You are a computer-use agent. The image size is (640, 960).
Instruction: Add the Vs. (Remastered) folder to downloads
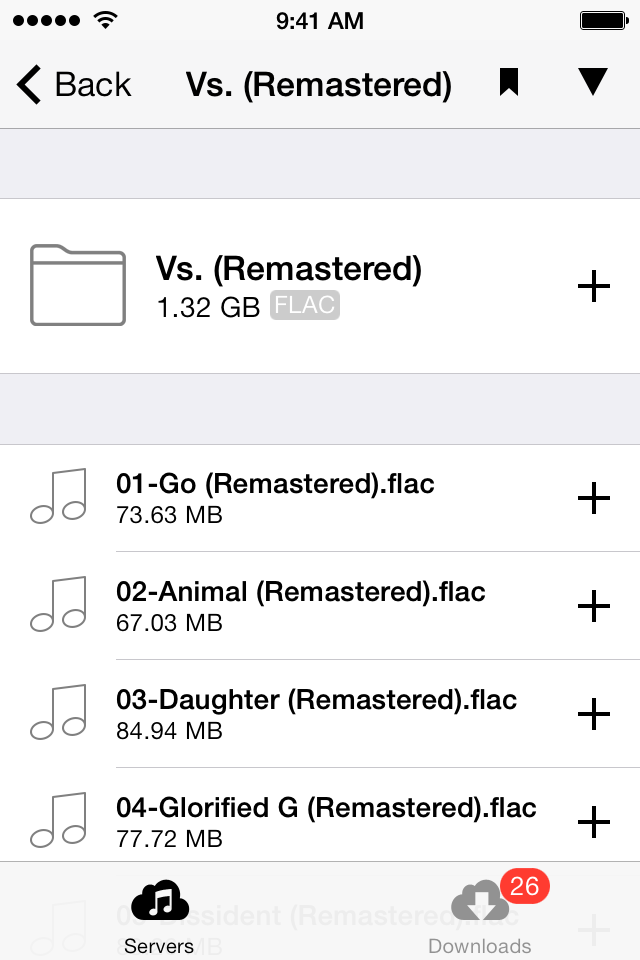(x=593, y=286)
